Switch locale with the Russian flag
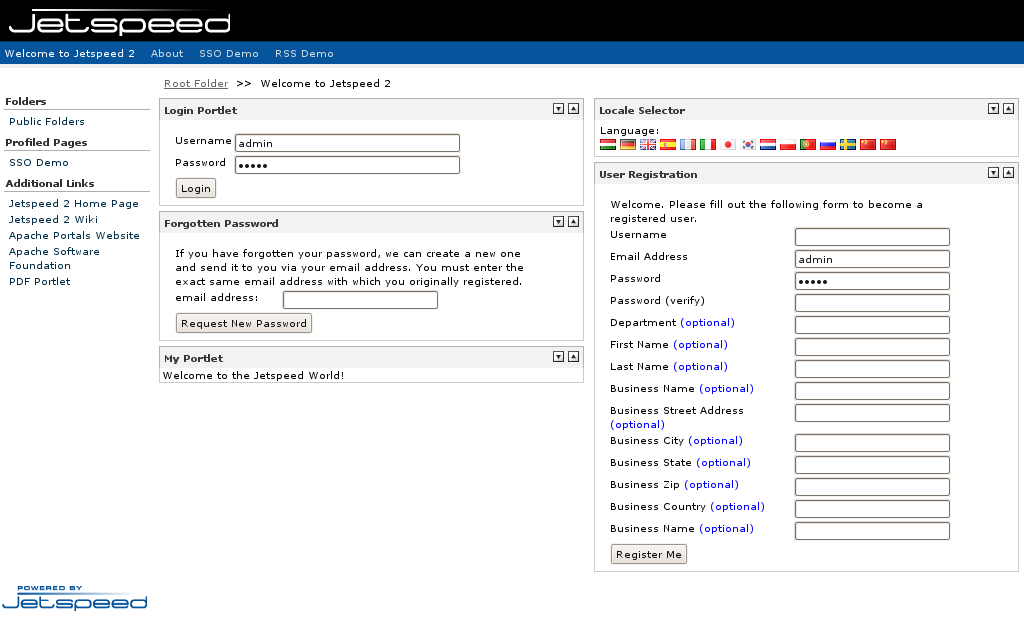Image resolution: width=1024 pixels, height=625 pixels. (828, 144)
